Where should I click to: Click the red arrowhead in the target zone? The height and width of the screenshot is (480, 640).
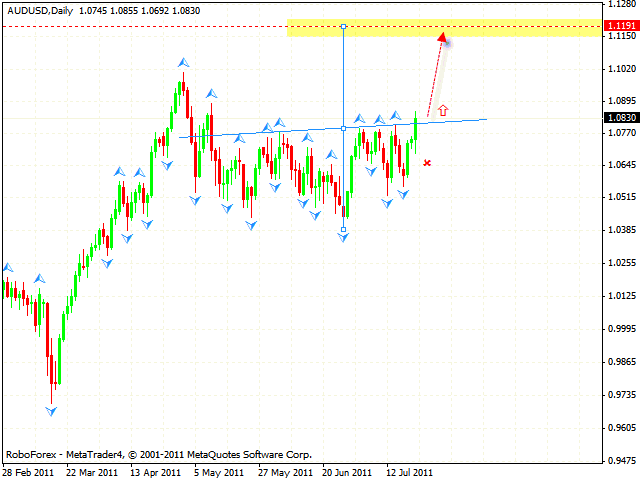point(441,38)
